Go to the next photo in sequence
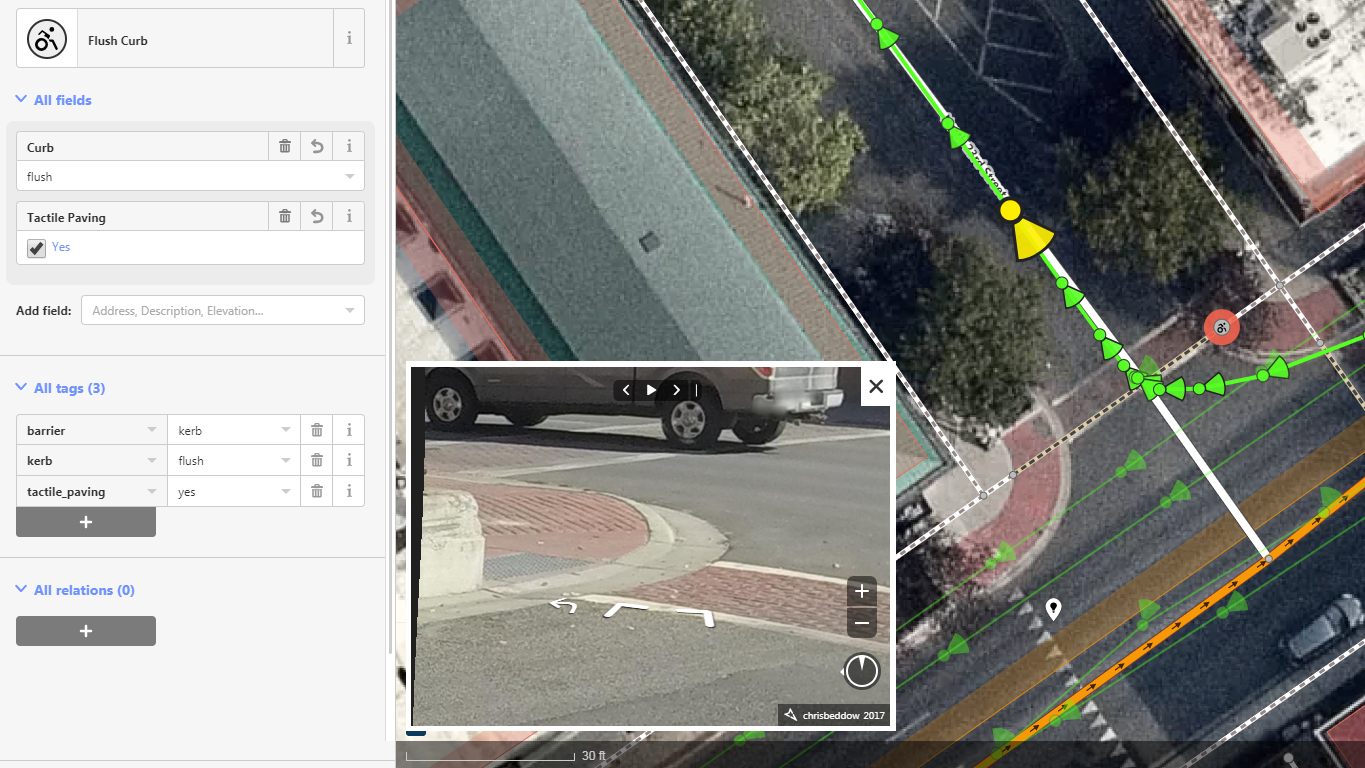Viewport: 1365px width, 768px height. (x=677, y=390)
